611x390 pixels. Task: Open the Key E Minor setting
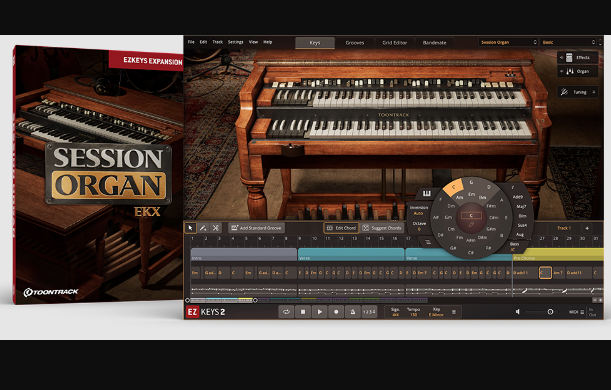coord(436,312)
